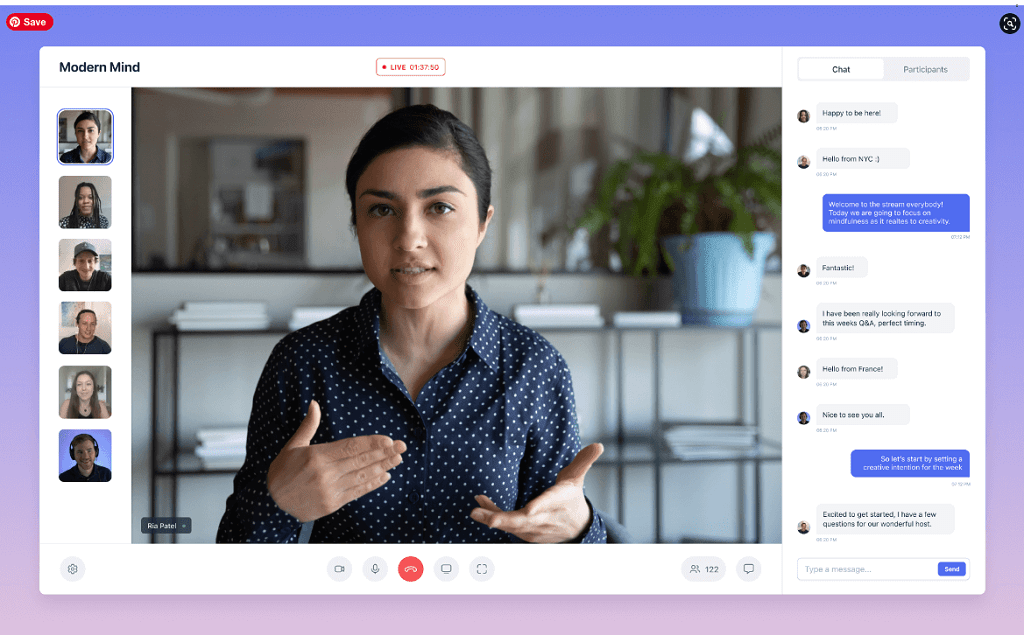Viewport: 1024px width, 635px height.
Task: Toggle the camera video button
Action: [x=340, y=569]
